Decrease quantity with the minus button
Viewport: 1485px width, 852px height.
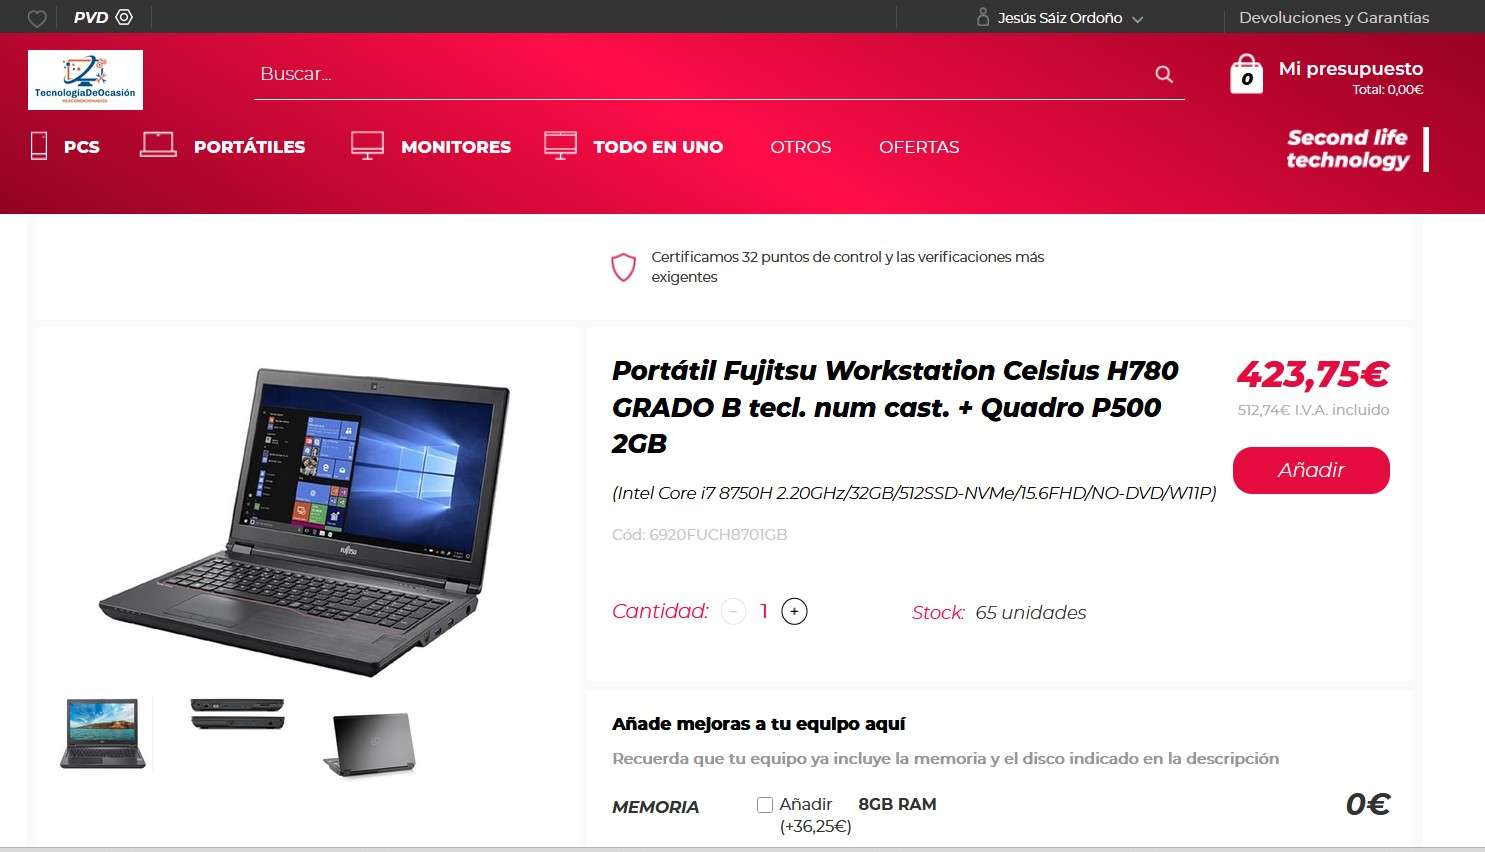(733, 611)
